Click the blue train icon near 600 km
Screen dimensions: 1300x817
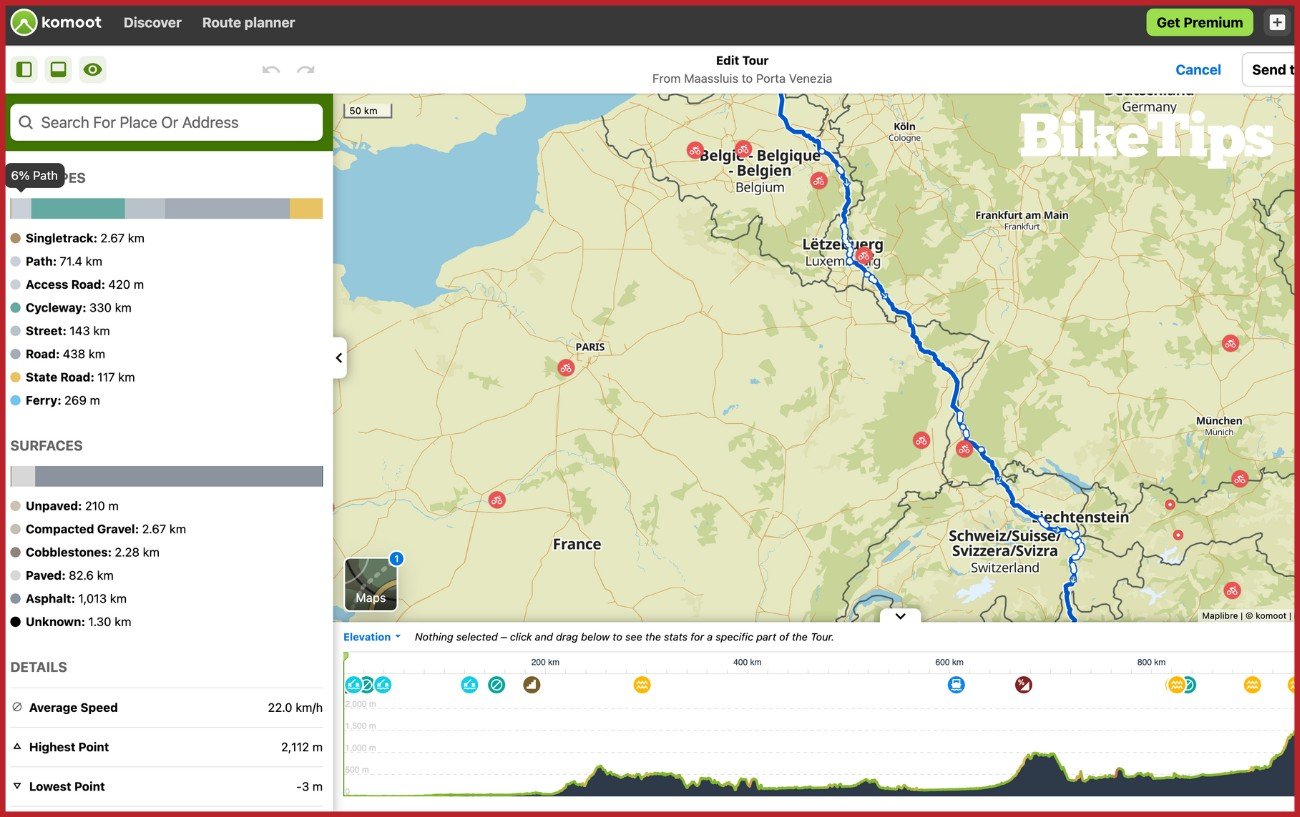956,685
